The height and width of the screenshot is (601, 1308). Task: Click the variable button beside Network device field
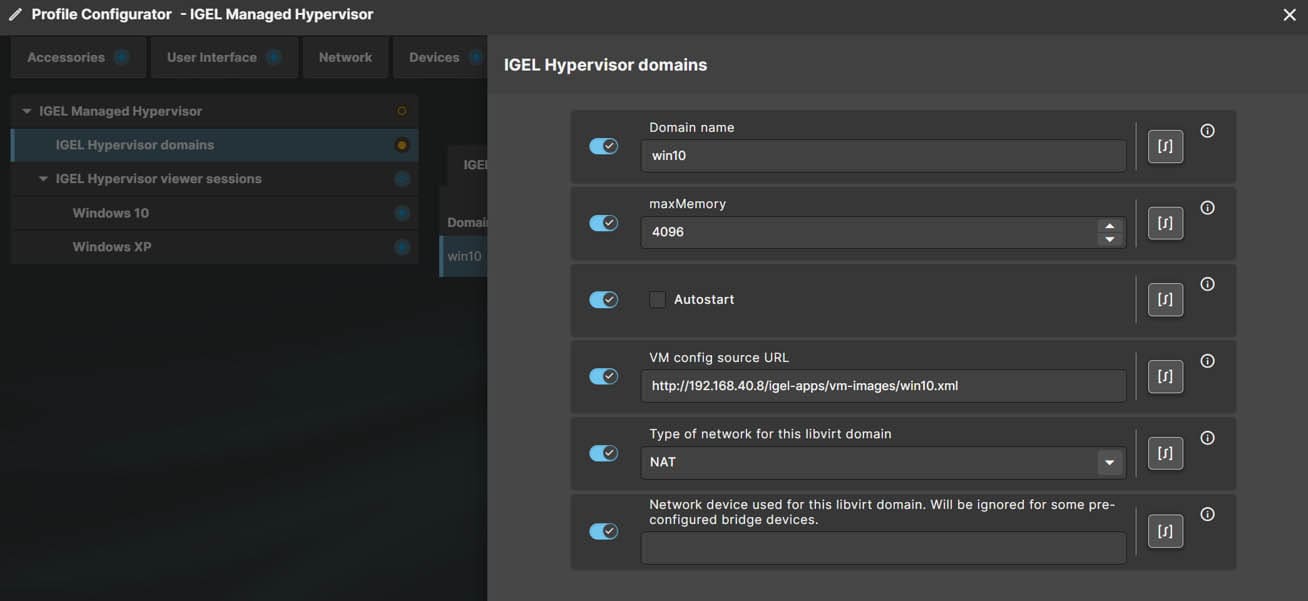1165,530
